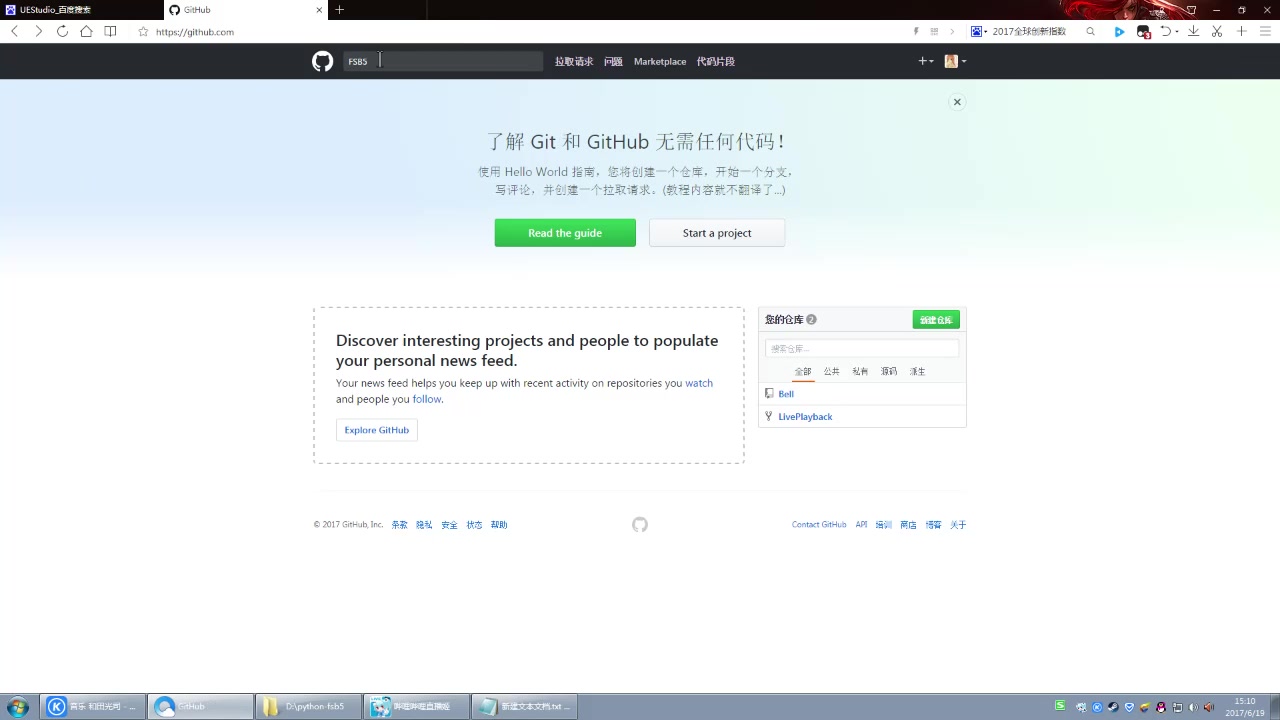The height and width of the screenshot is (720, 1280).
Task: Open the reading/bookmarks book icon
Action: tap(110, 31)
